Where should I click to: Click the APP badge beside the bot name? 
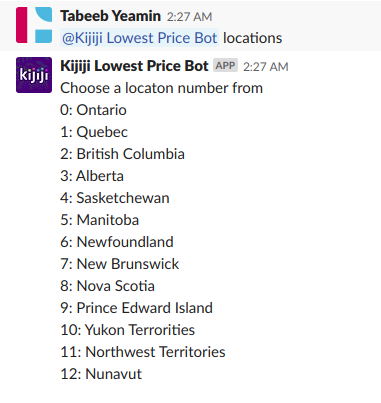tap(225, 66)
